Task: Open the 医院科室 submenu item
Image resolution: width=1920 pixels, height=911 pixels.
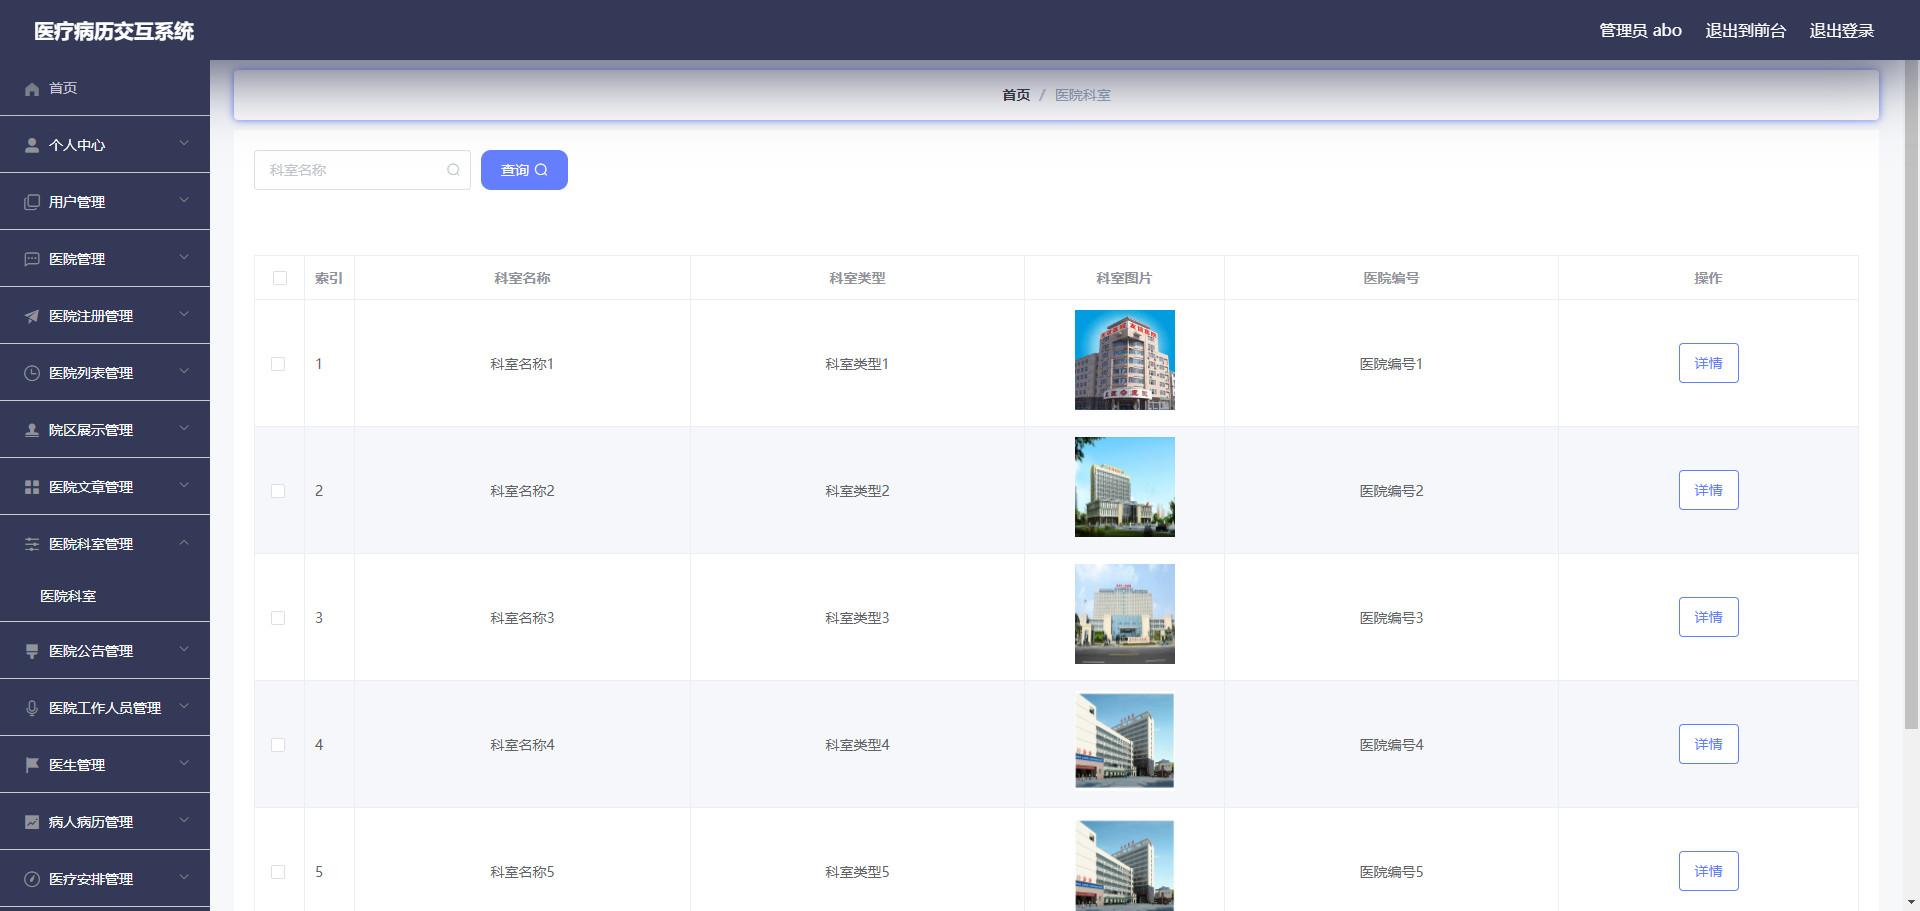Action: point(68,596)
